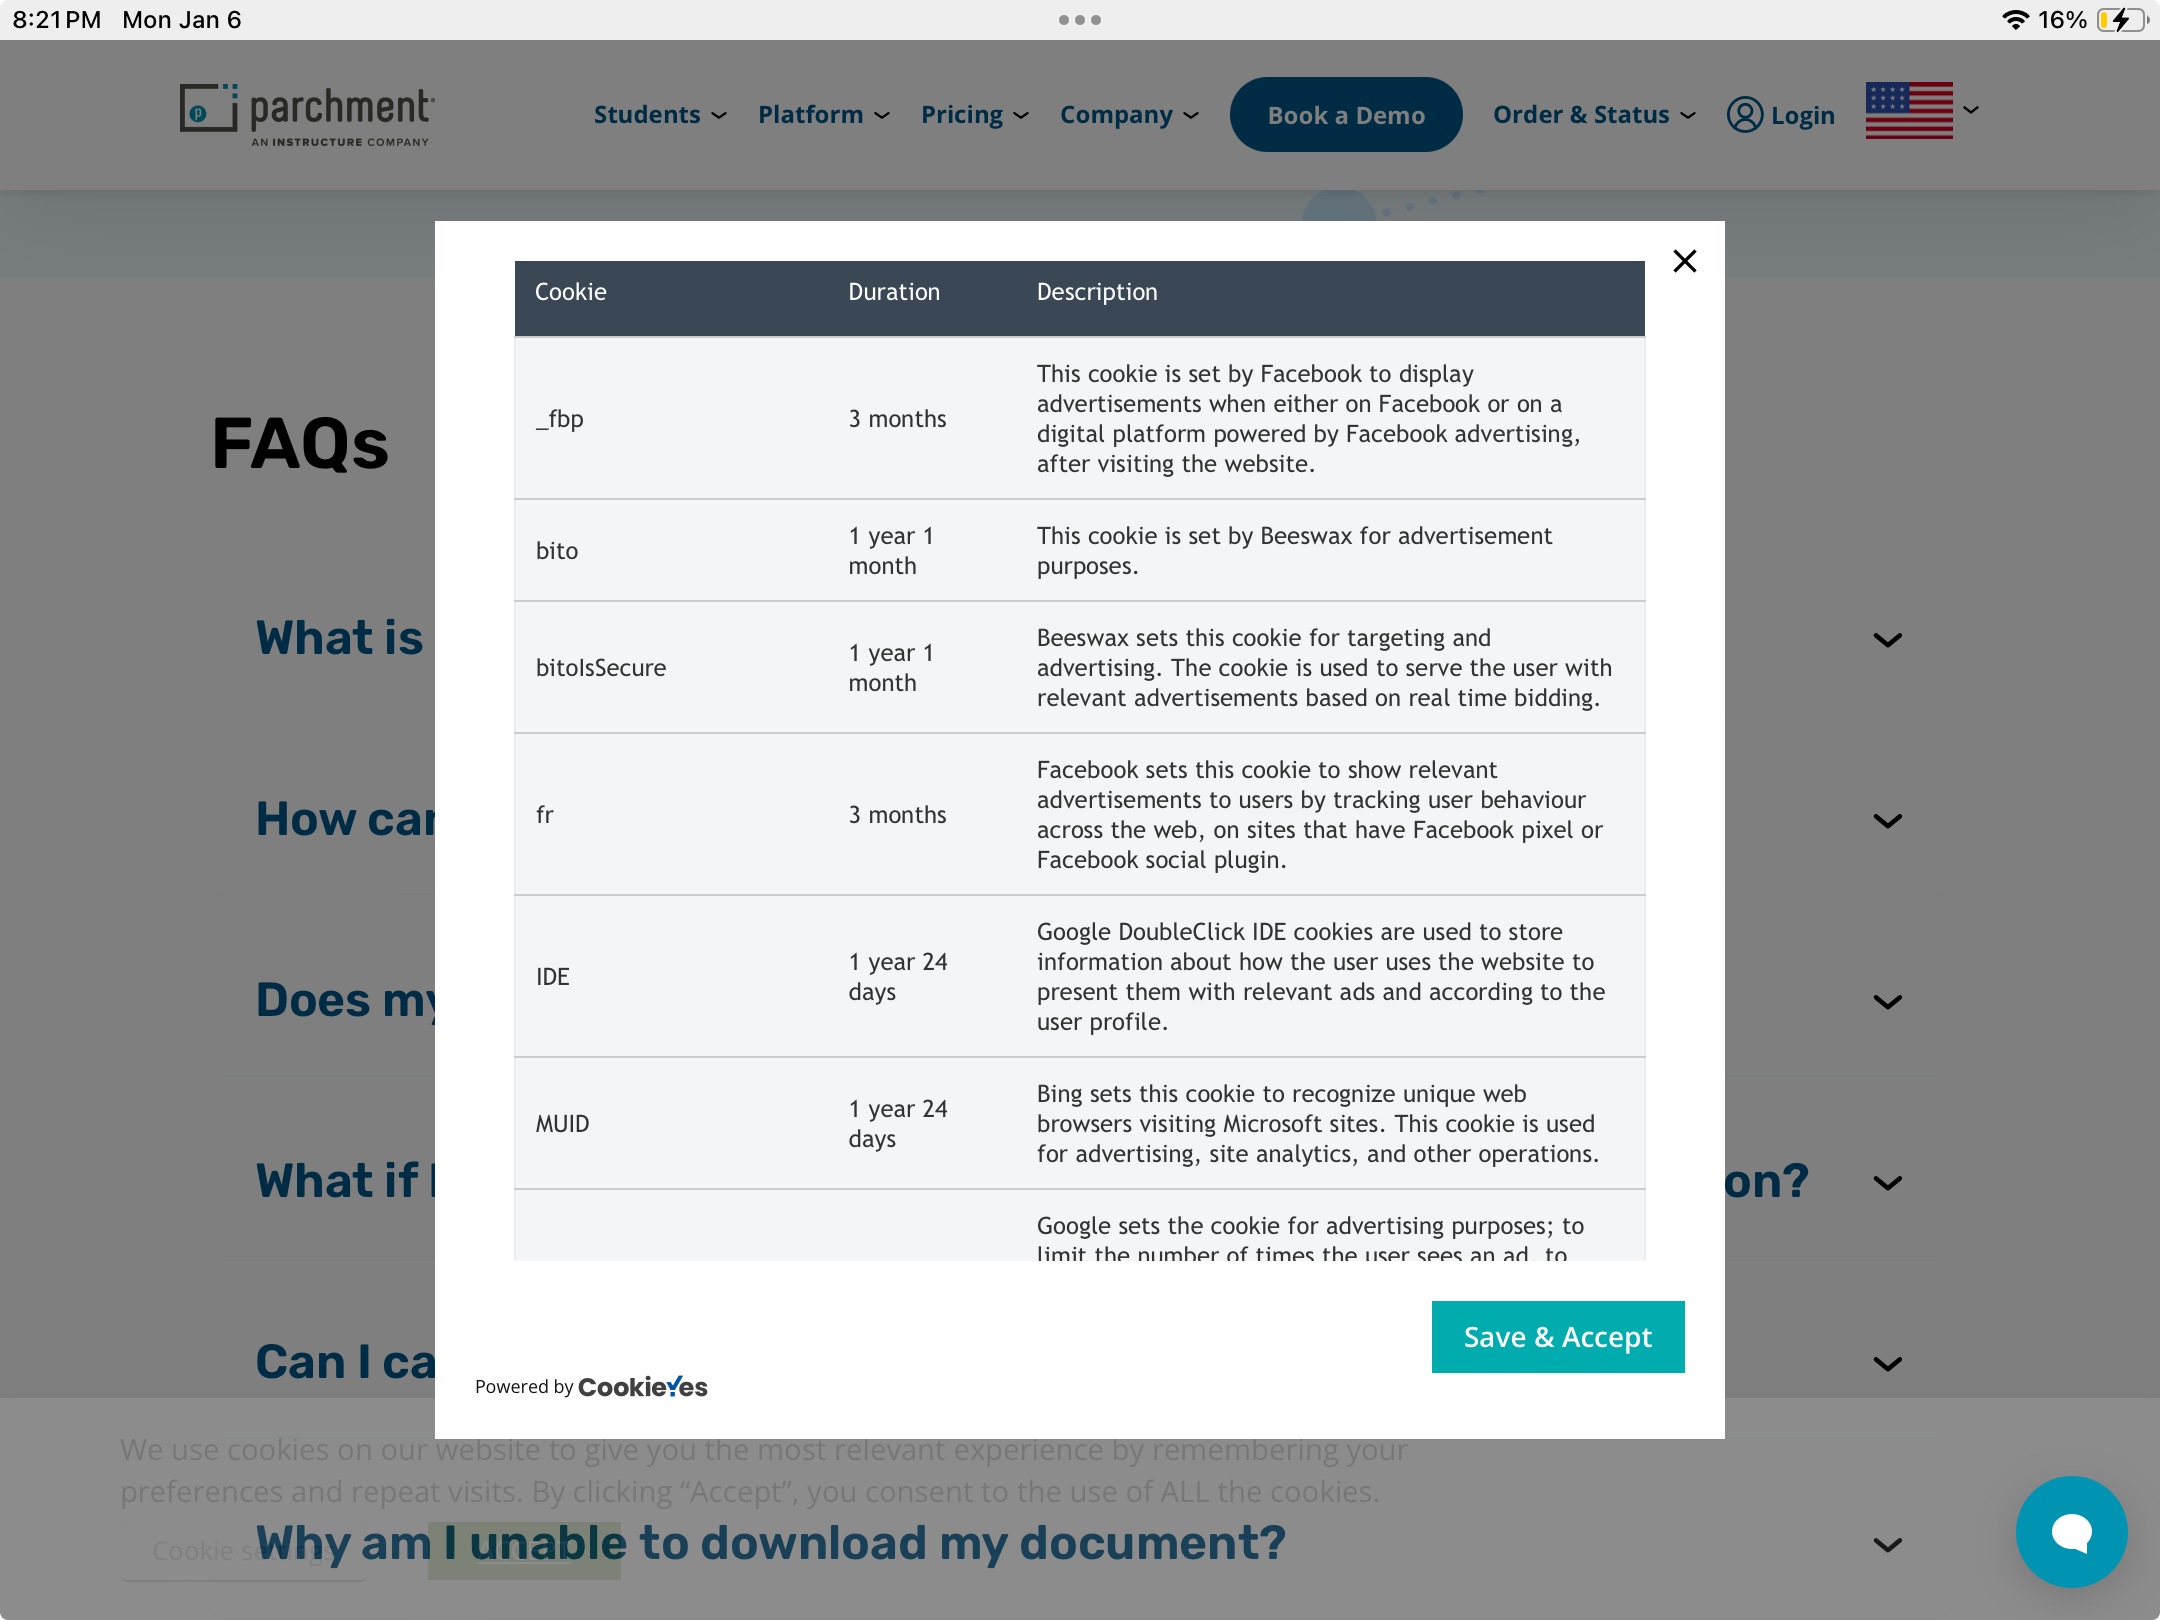Expand 'Why am I unable to download' chevron

[x=1887, y=1545]
